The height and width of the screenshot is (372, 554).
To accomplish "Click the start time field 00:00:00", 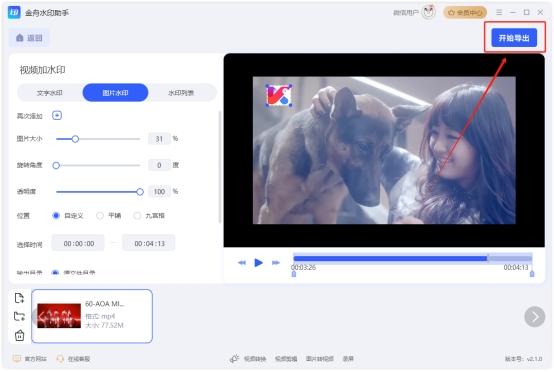I will (78, 243).
